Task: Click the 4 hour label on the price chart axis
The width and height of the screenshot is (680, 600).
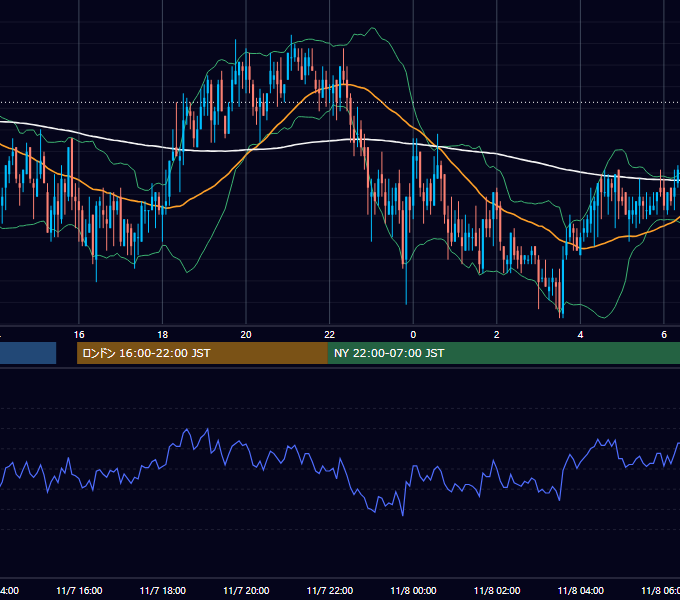Action: click(580, 335)
